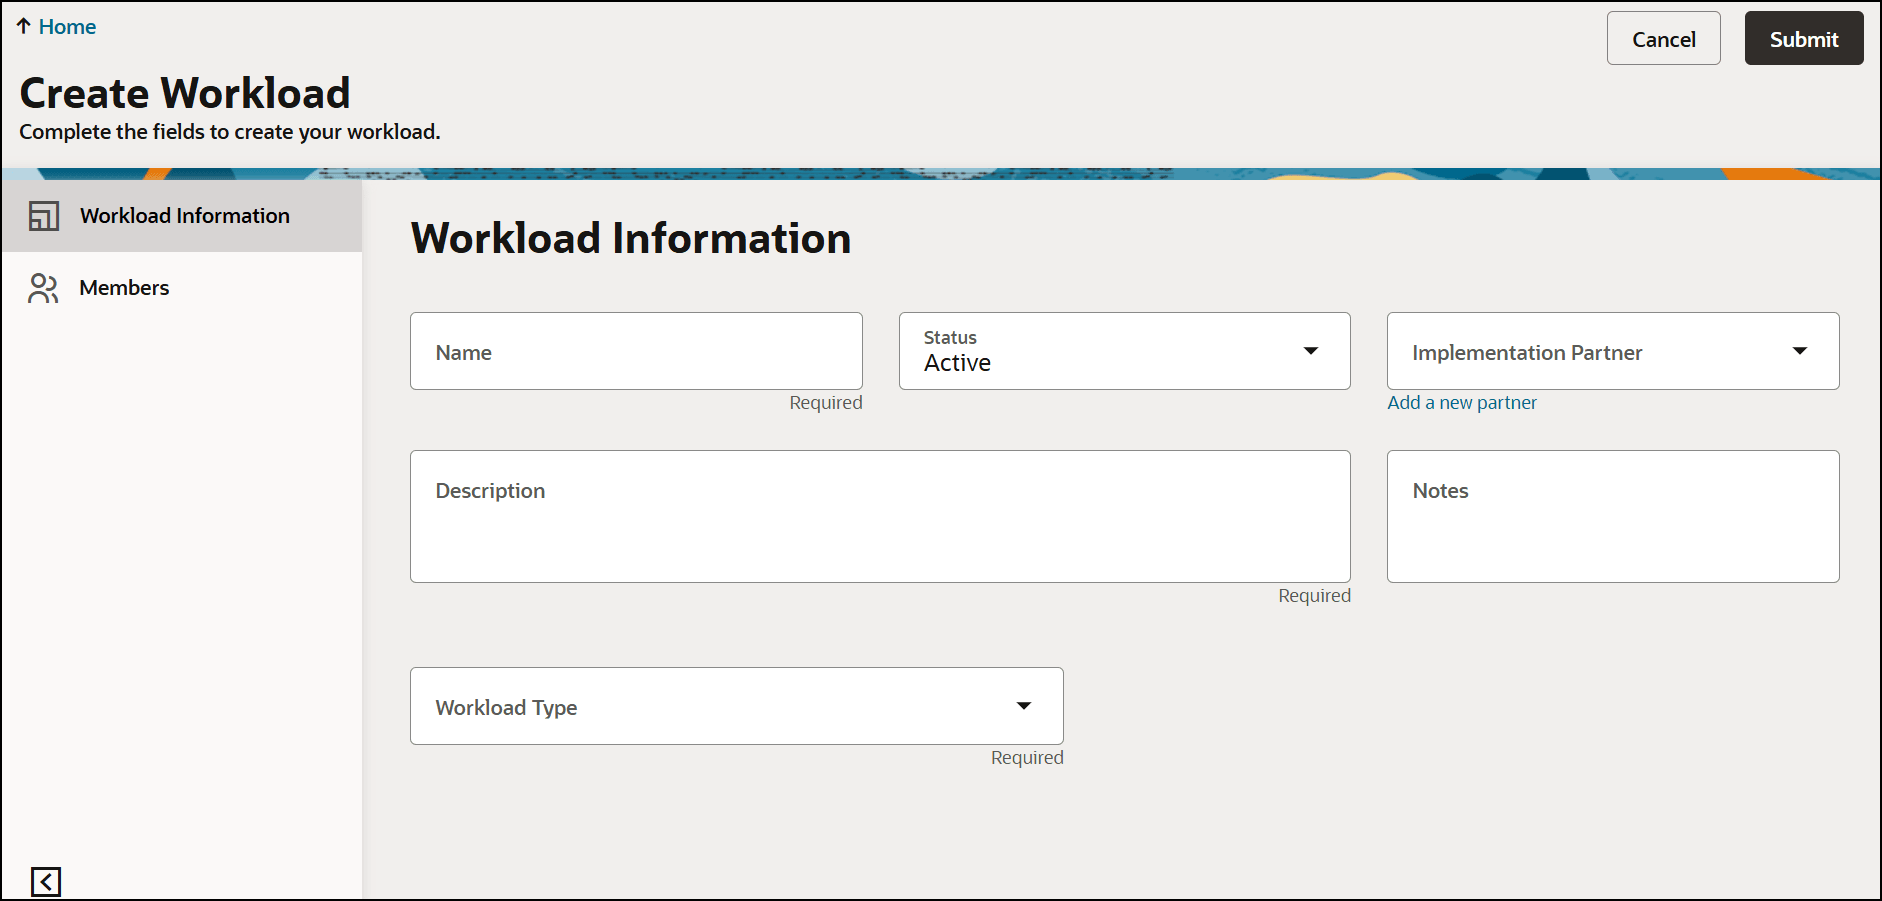Open the Implementation Partner dropdown

click(x=1611, y=351)
